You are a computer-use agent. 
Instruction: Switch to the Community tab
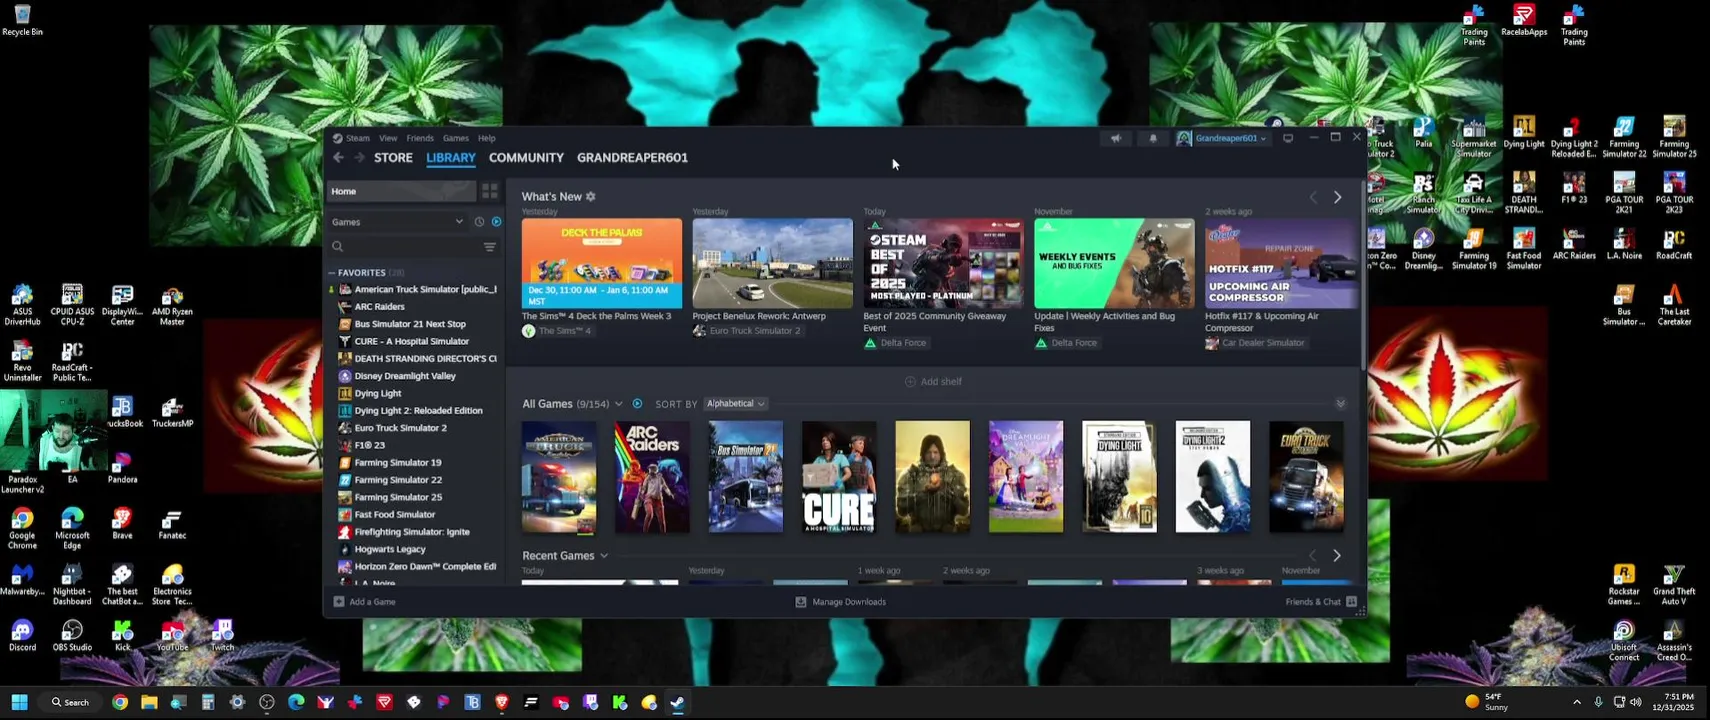[x=526, y=158]
